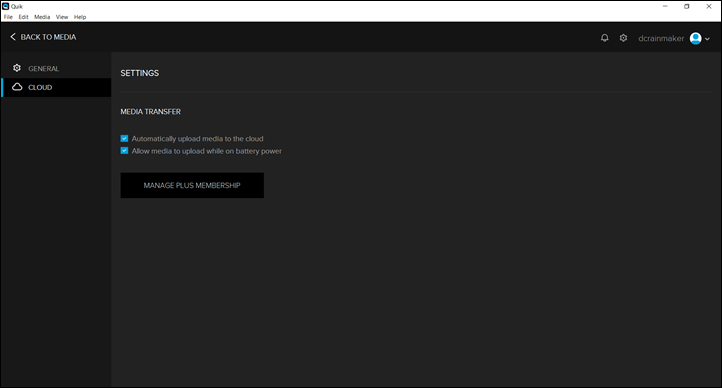Click the General gear icon in the sidebar
The height and width of the screenshot is (388, 722).
17,68
